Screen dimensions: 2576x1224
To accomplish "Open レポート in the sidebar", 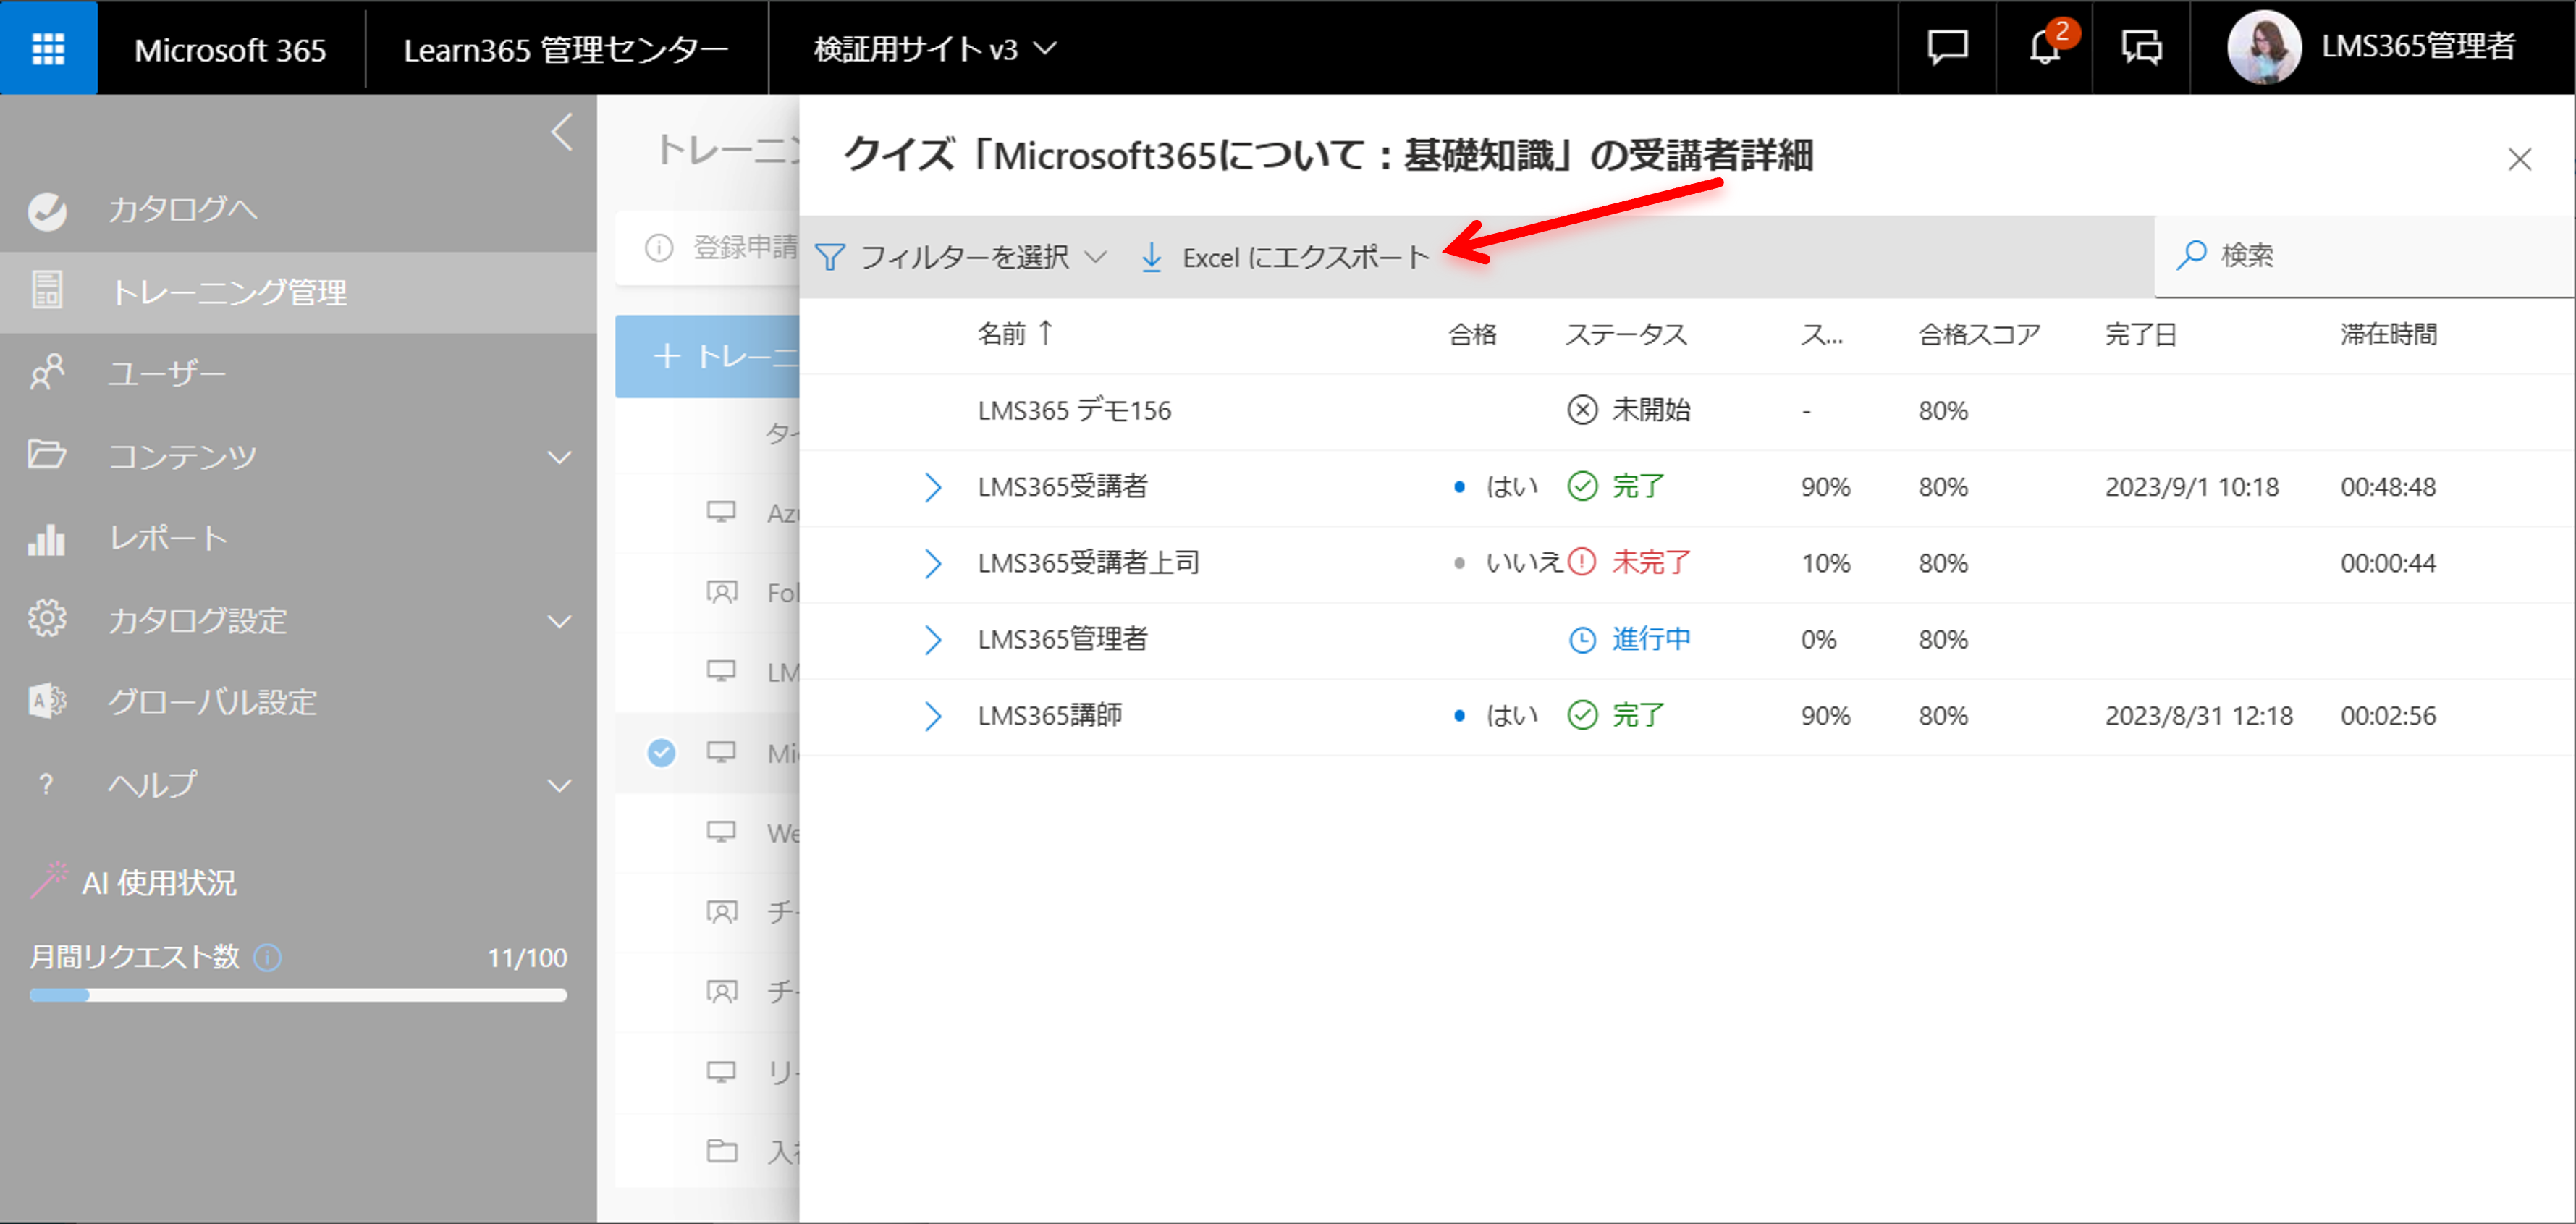I will [x=168, y=538].
